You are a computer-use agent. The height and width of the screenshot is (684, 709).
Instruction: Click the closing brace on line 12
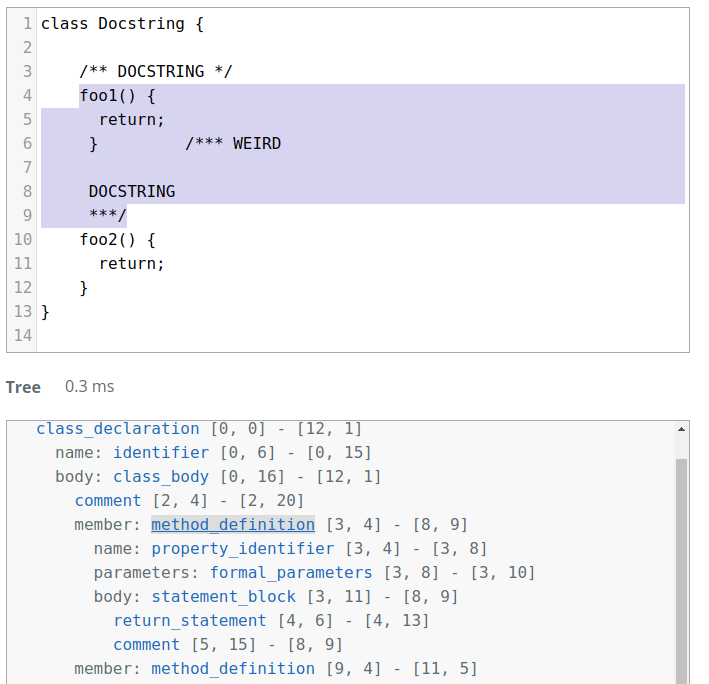pos(84,288)
